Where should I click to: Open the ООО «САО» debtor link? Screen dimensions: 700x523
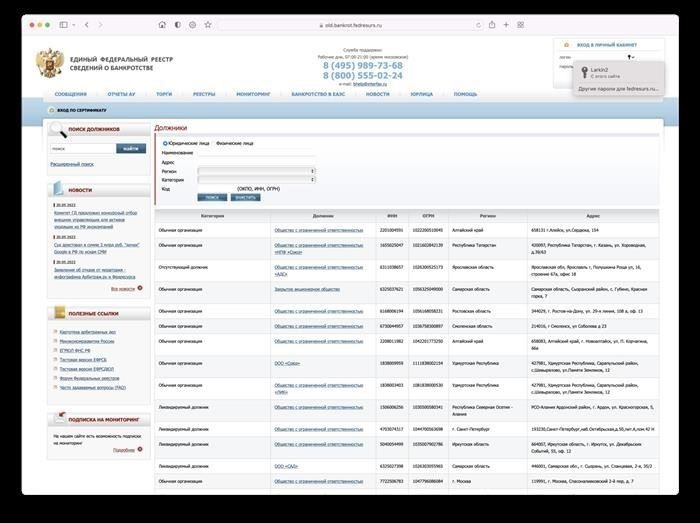286,466
